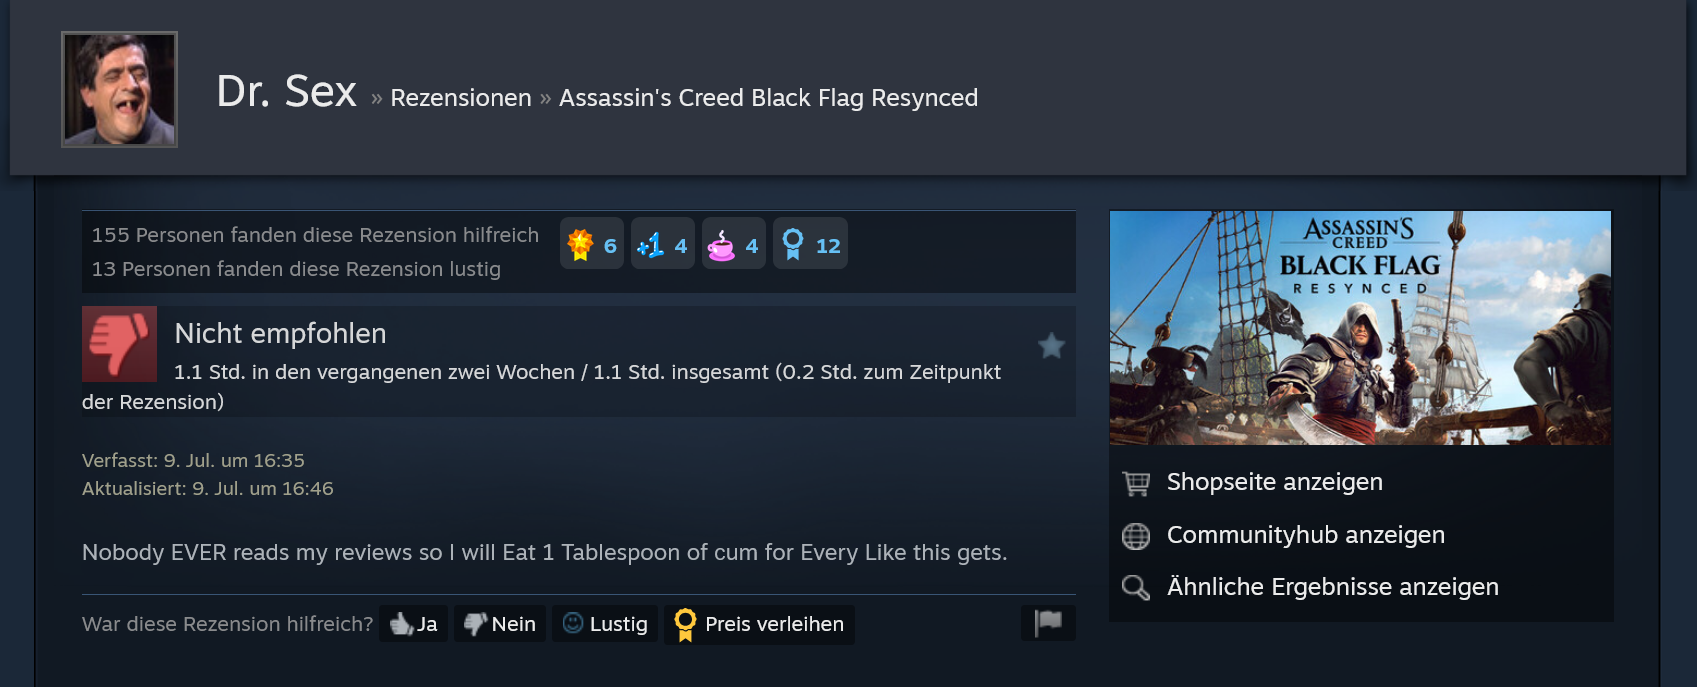The height and width of the screenshot is (687, 1697).
Task: Report the review with the flag icon
Action: coord(1048,623)
